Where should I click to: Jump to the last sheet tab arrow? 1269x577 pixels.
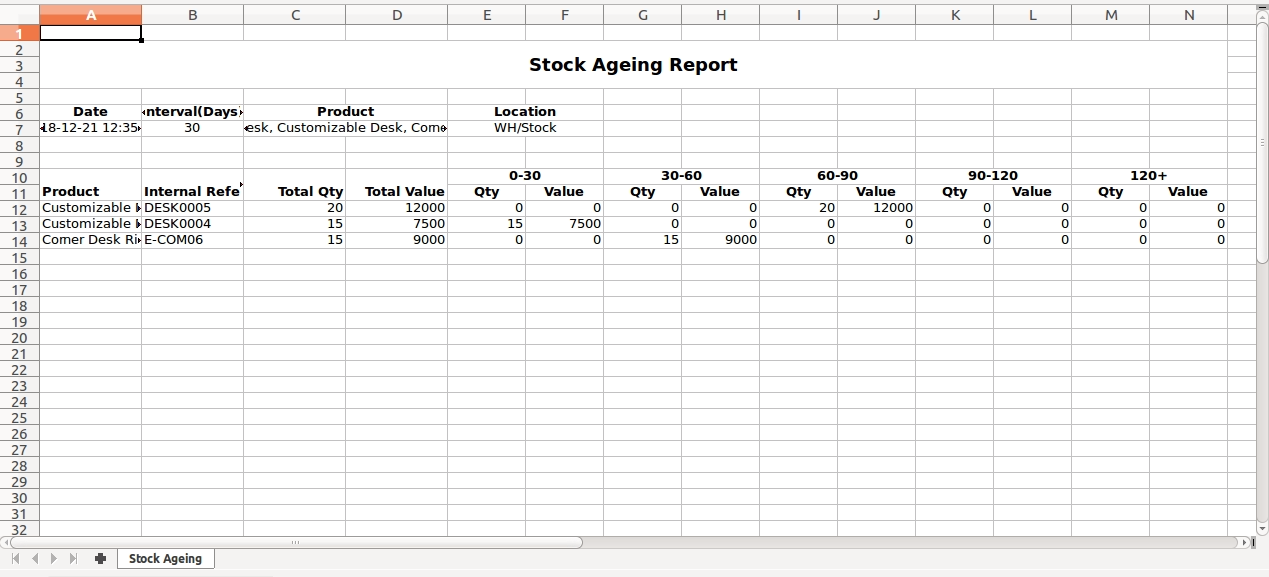pos(73,559)
